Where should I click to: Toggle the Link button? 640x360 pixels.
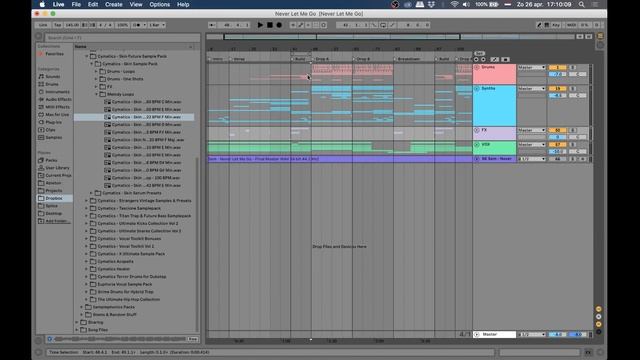(x=43, y=25)
